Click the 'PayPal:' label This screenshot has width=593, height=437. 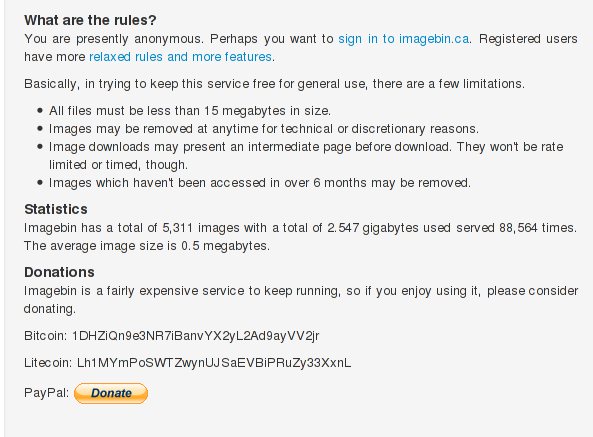(x=47, y=393)
